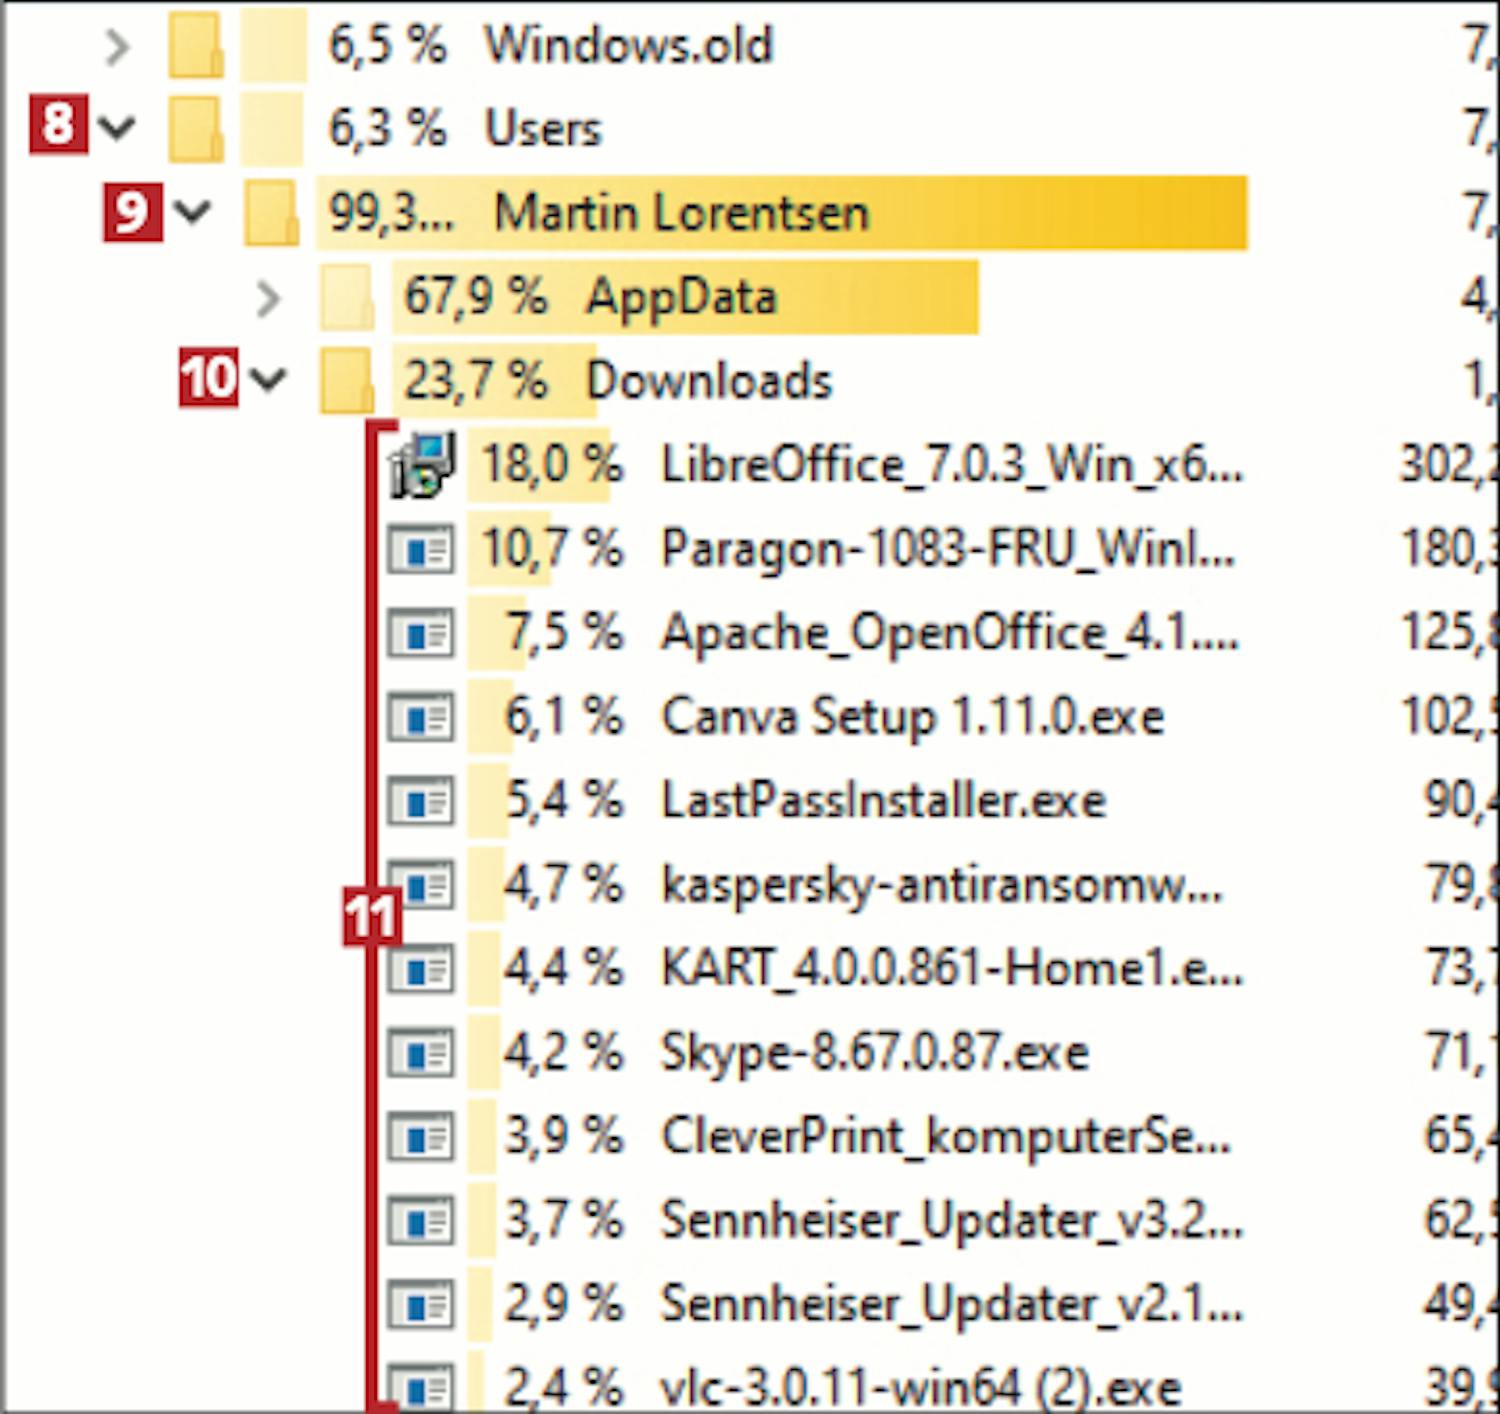The image size is (1500, 1414).
Task: Select the Skype-8.67.0.87.exe file name
Action: pos(875,1054)
